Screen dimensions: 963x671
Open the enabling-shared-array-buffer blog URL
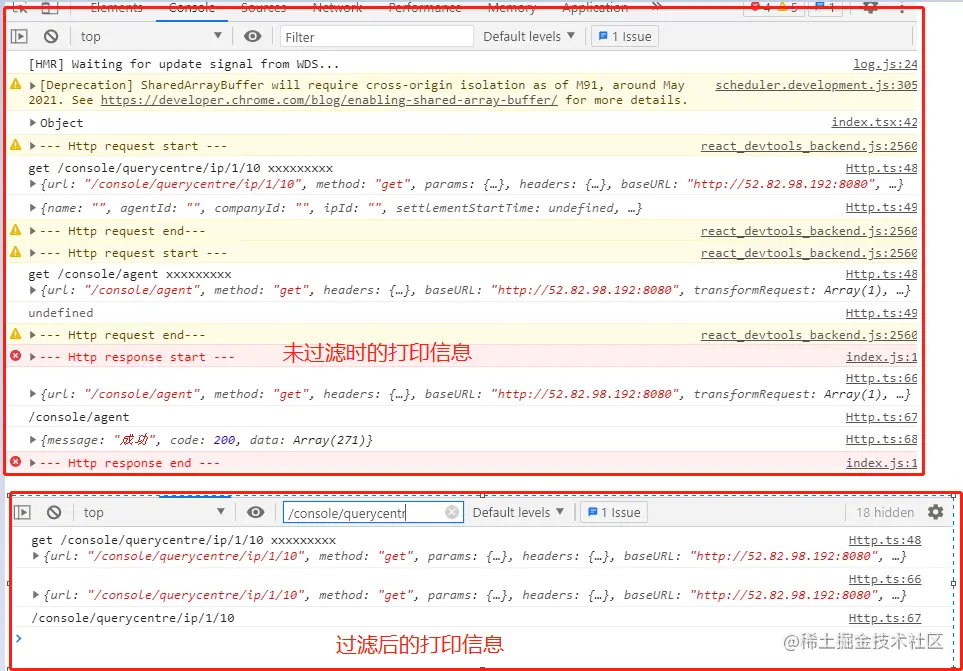[x=329, y=100]
